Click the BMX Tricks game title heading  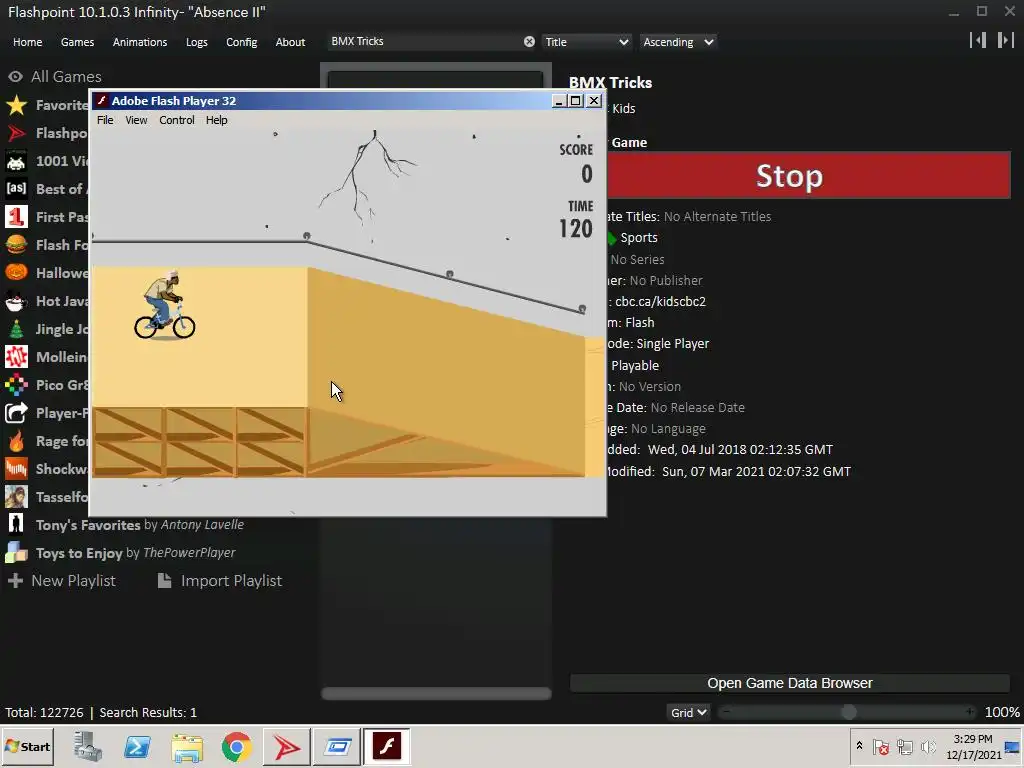[610, 83]
